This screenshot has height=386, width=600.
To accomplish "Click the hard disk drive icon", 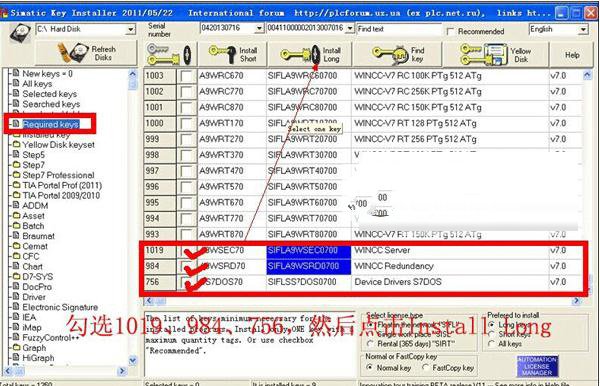I will point(20,33).
